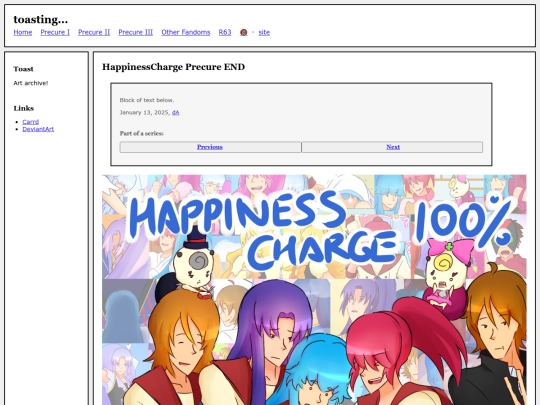The height and width of the screenshot is (405, 540).
Task: Click the HappinessCharge Precure END heading
Action: [x=174, y=67]
